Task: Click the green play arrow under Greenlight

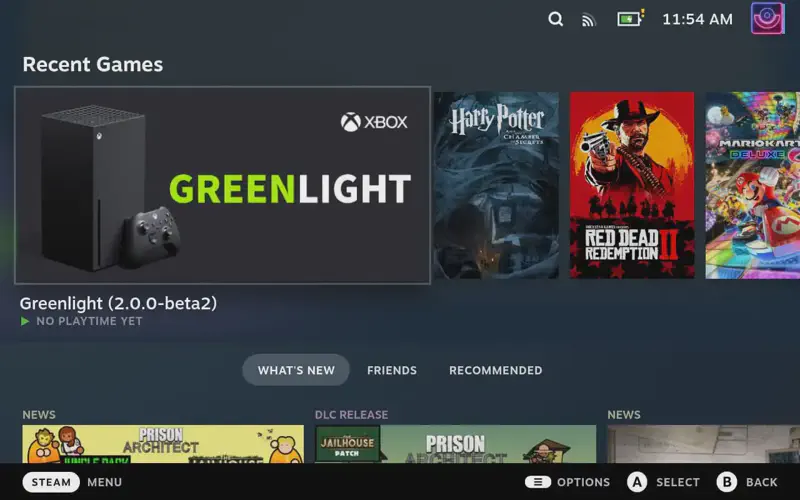Action: (26, 322)
